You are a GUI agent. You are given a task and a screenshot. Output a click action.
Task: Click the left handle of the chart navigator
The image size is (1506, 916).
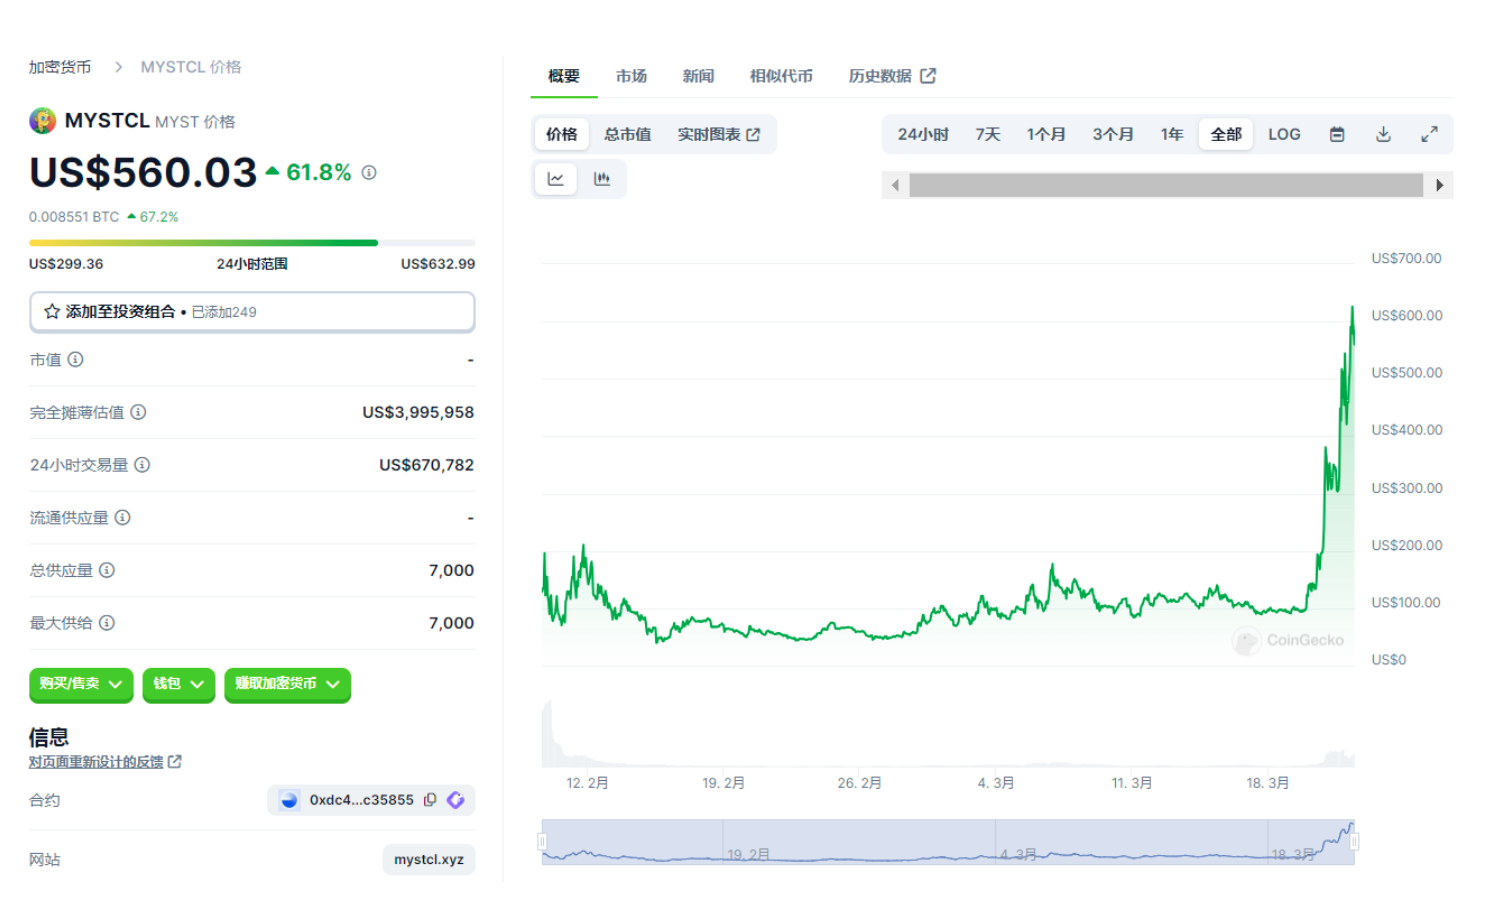(x=543, y=842)
